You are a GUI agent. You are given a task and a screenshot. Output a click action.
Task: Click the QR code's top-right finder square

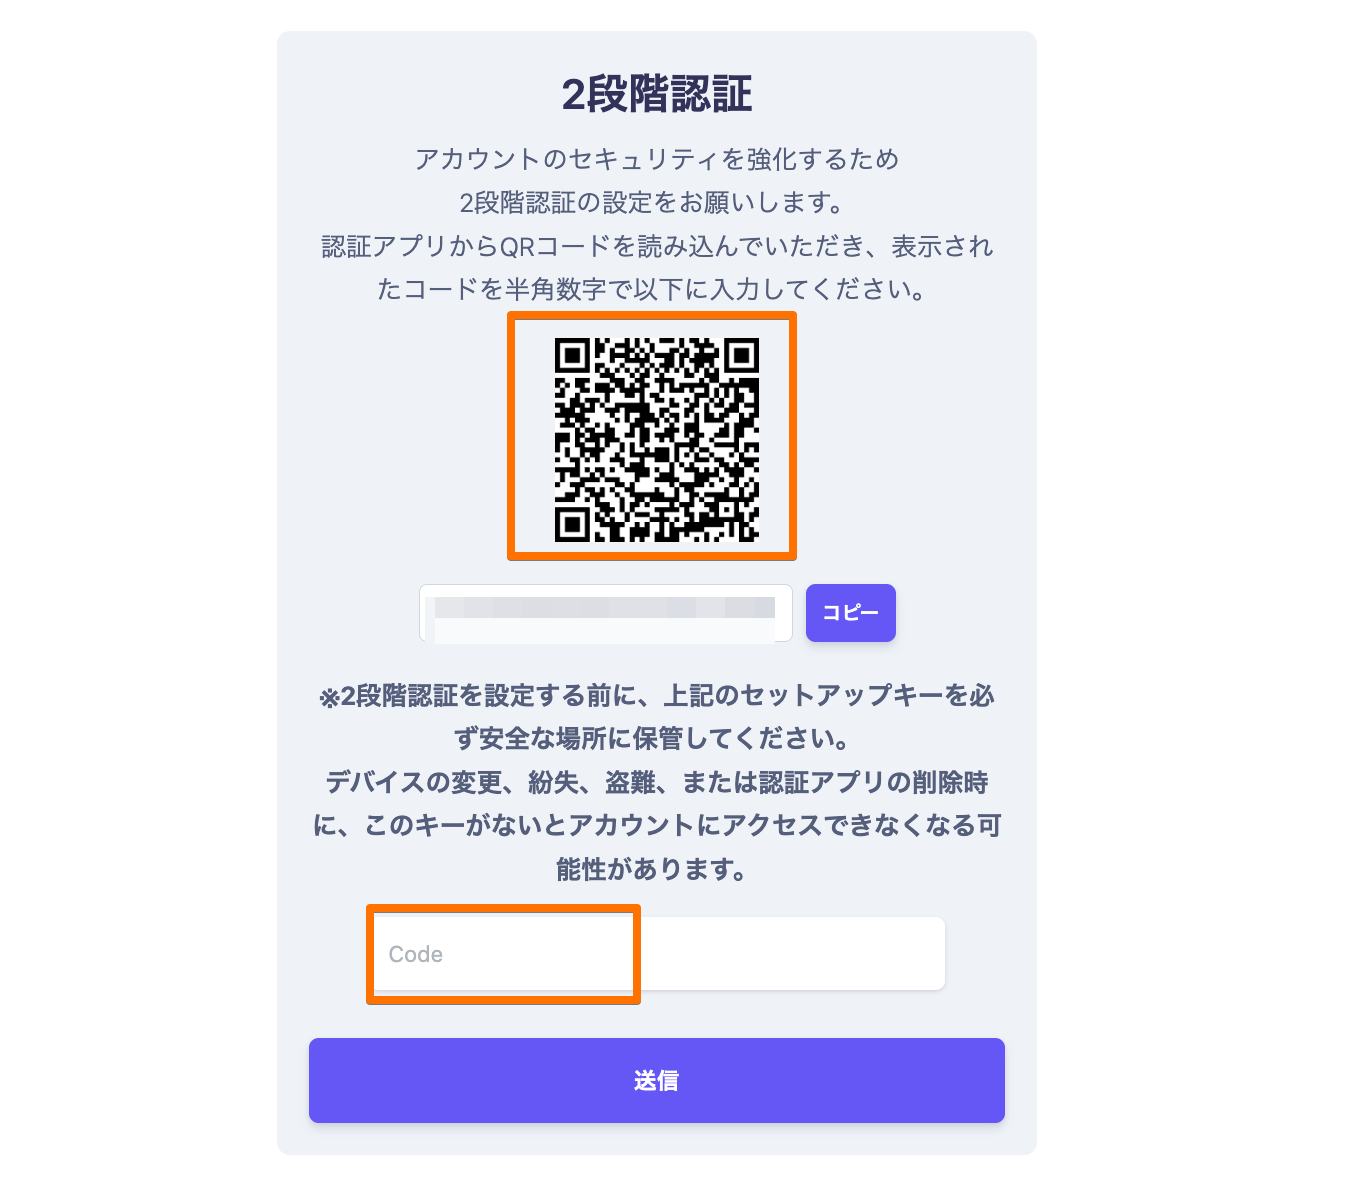tap(741, 356)
